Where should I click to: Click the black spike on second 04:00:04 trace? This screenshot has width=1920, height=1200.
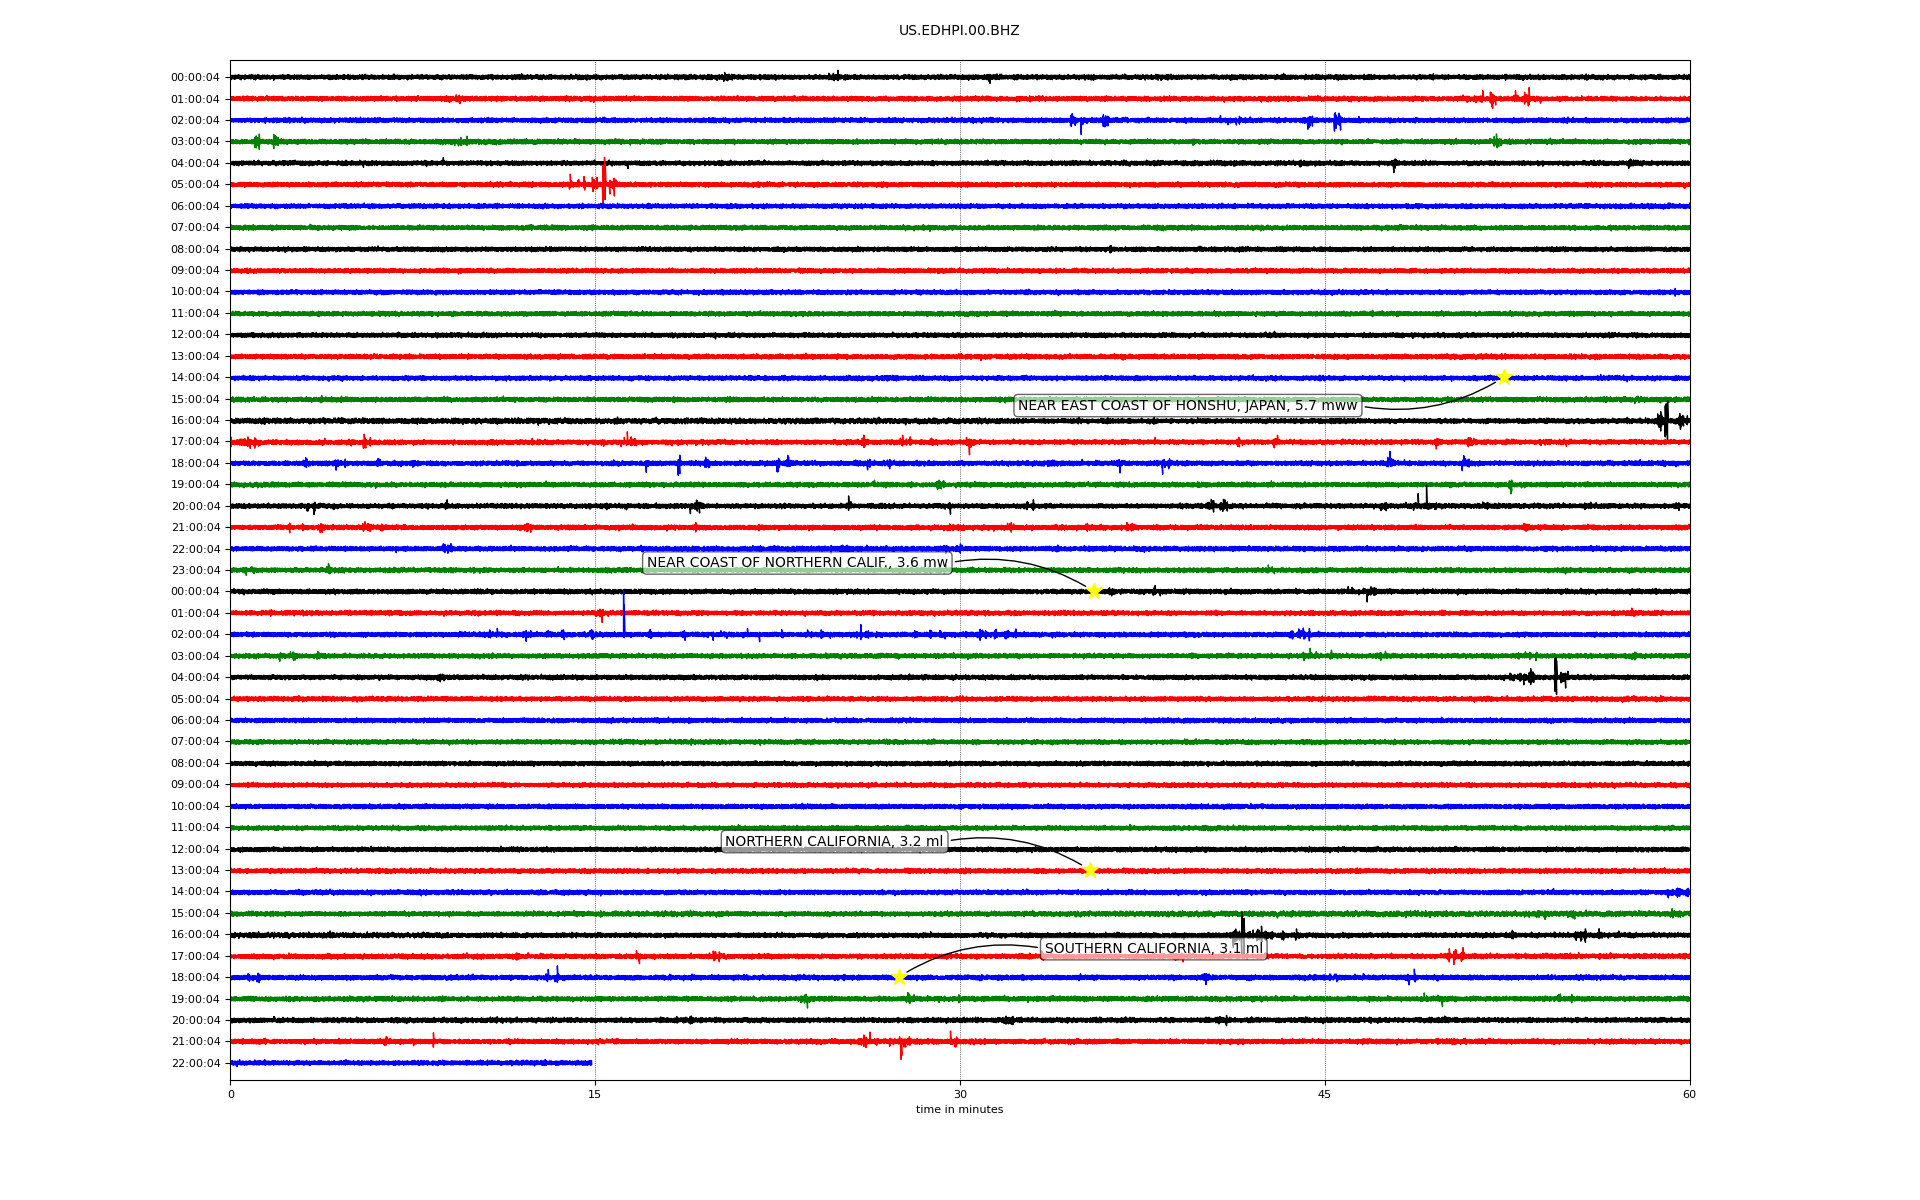tap(1555, 676)
